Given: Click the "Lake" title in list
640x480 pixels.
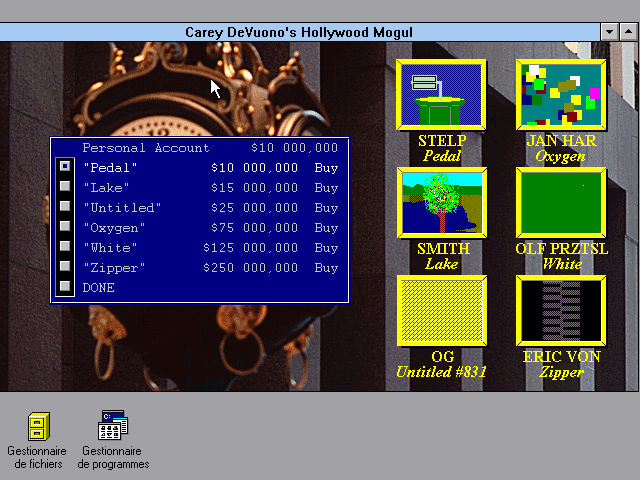Looking at the screenshot, I should click(106, 188).
